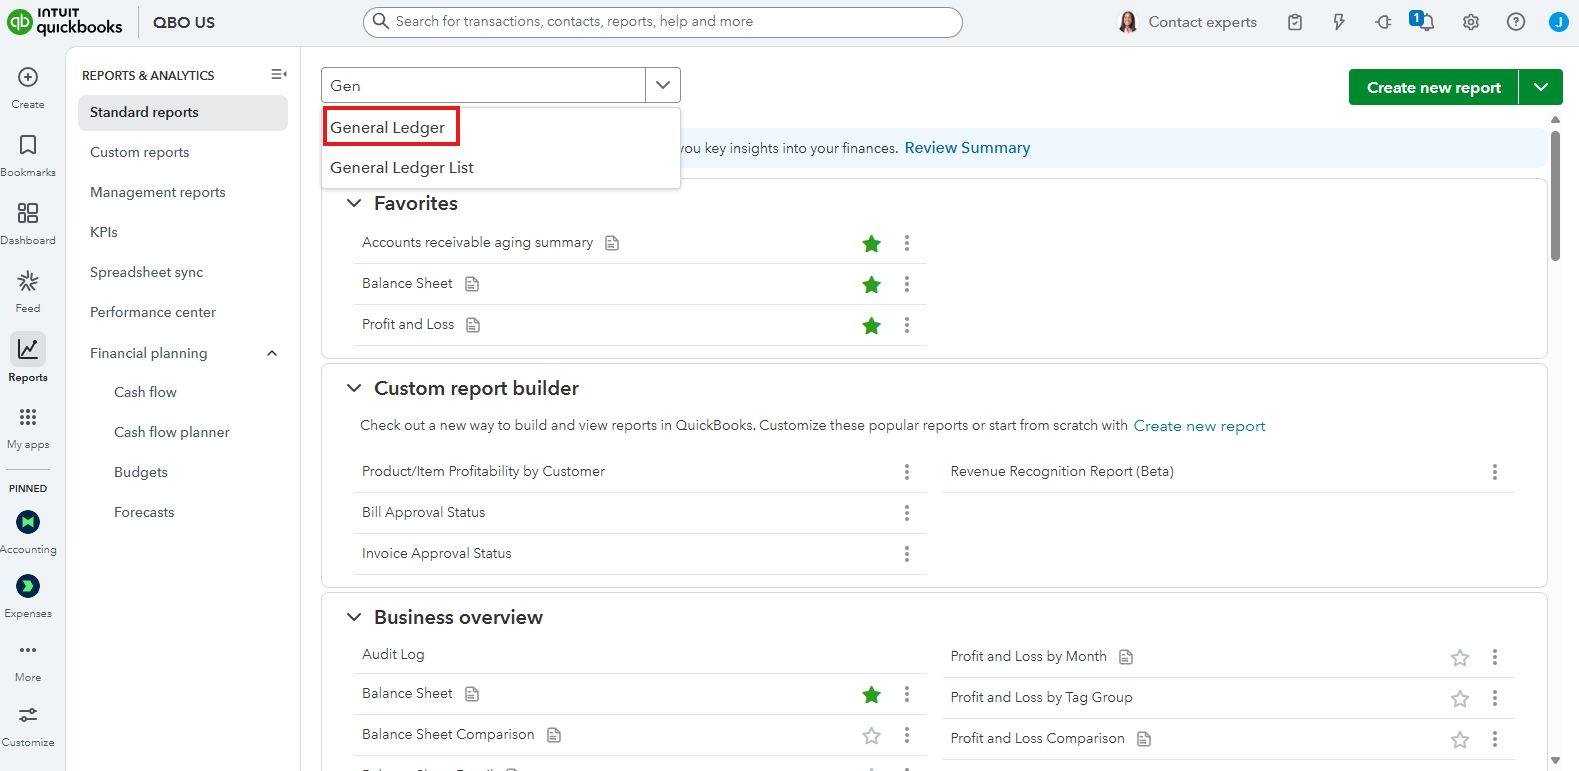
Task: Focus the global search field
Action: click(663, 22)
